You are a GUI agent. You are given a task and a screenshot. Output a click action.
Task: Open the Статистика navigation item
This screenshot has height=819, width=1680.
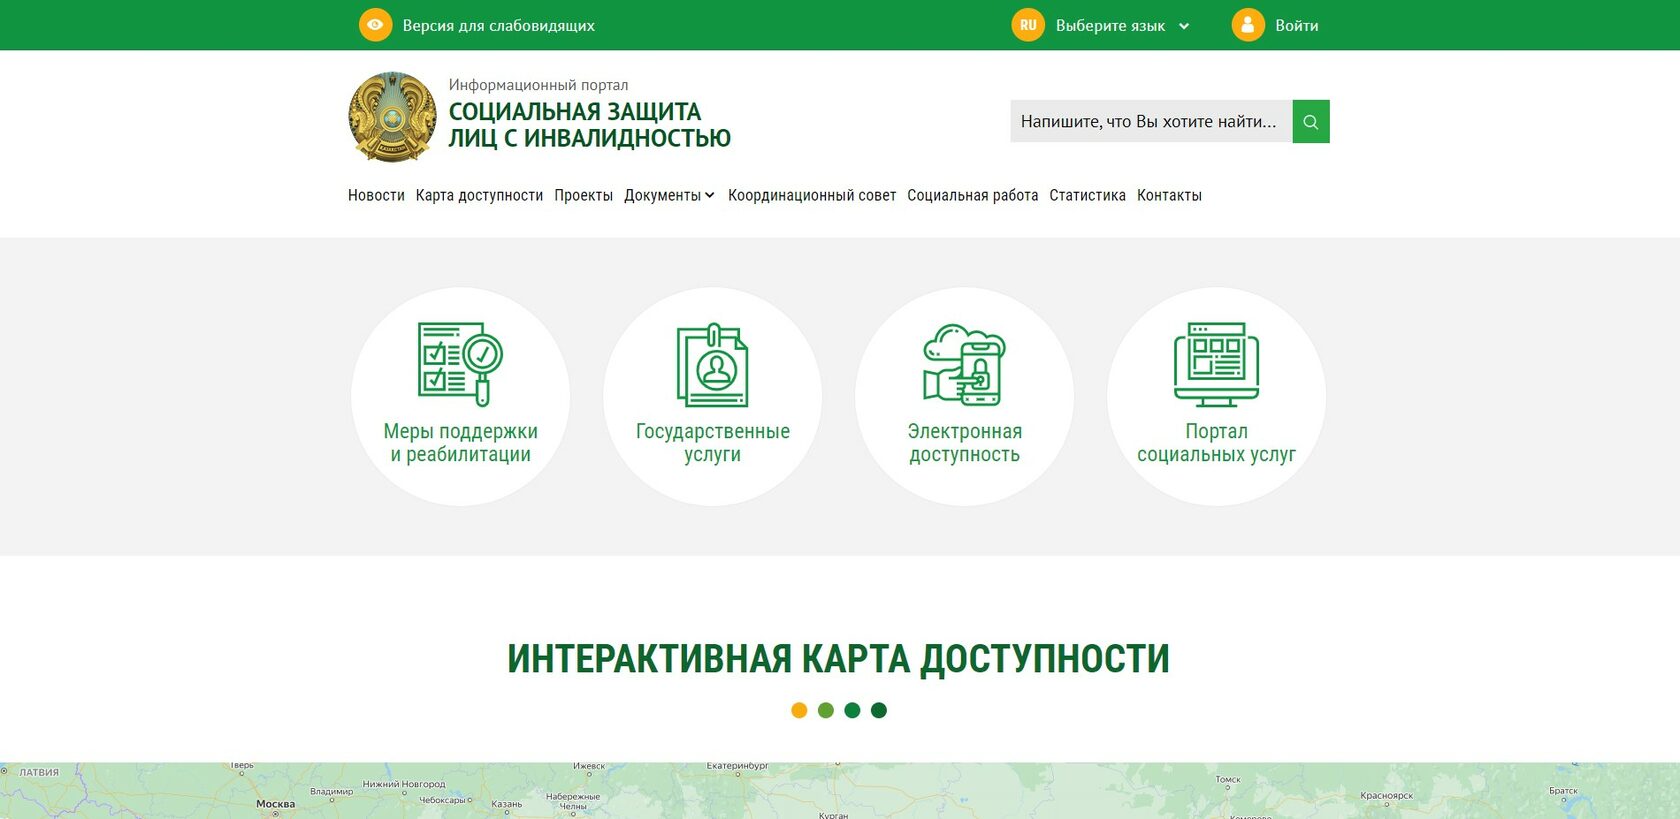(x=1087, y=196)
